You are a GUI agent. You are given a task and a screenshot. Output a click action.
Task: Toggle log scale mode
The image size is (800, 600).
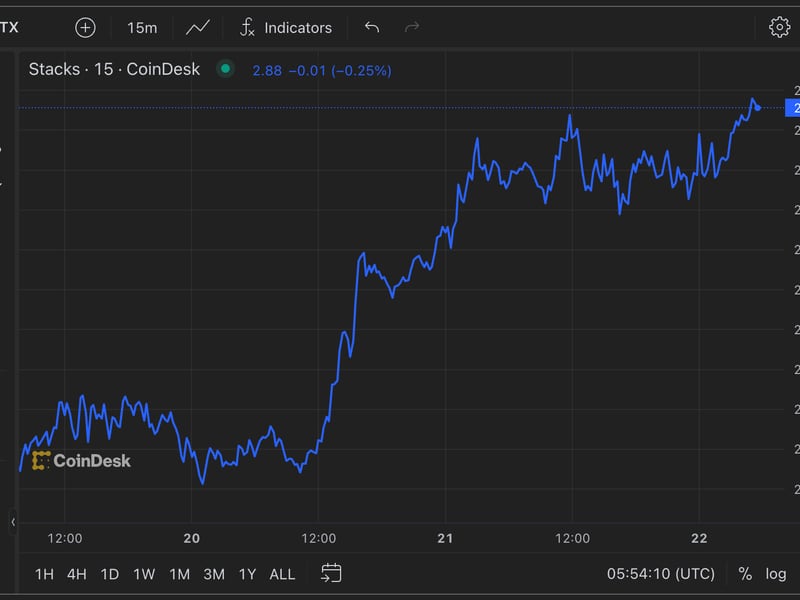(776, 573)
